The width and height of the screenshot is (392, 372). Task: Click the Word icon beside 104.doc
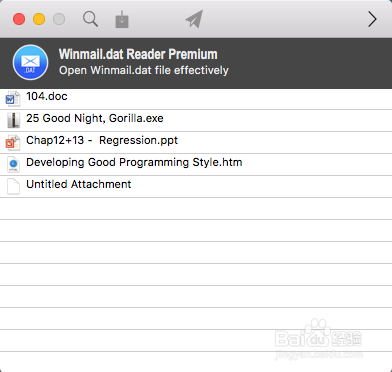tap(13, 98)
